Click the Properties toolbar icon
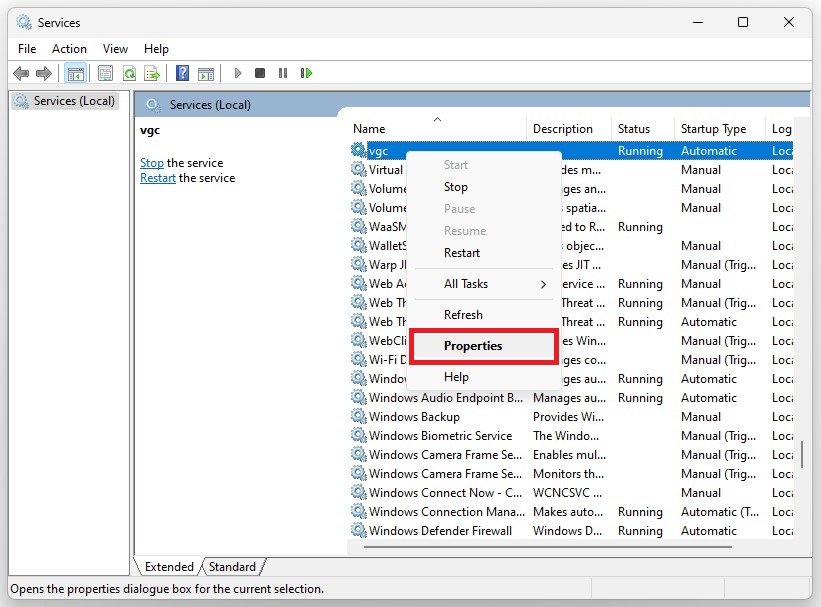This screenshot has width=821, height=607. coord(103,73)
